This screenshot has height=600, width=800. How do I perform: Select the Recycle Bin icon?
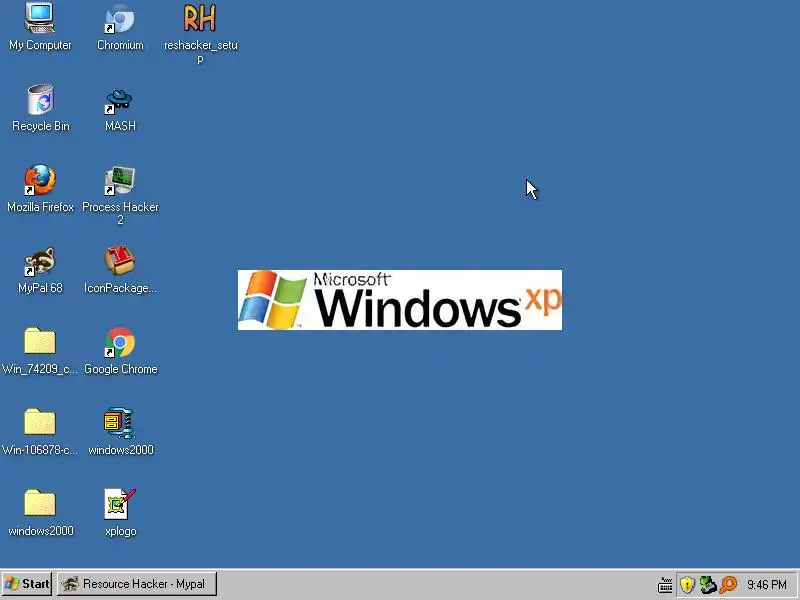40,99
